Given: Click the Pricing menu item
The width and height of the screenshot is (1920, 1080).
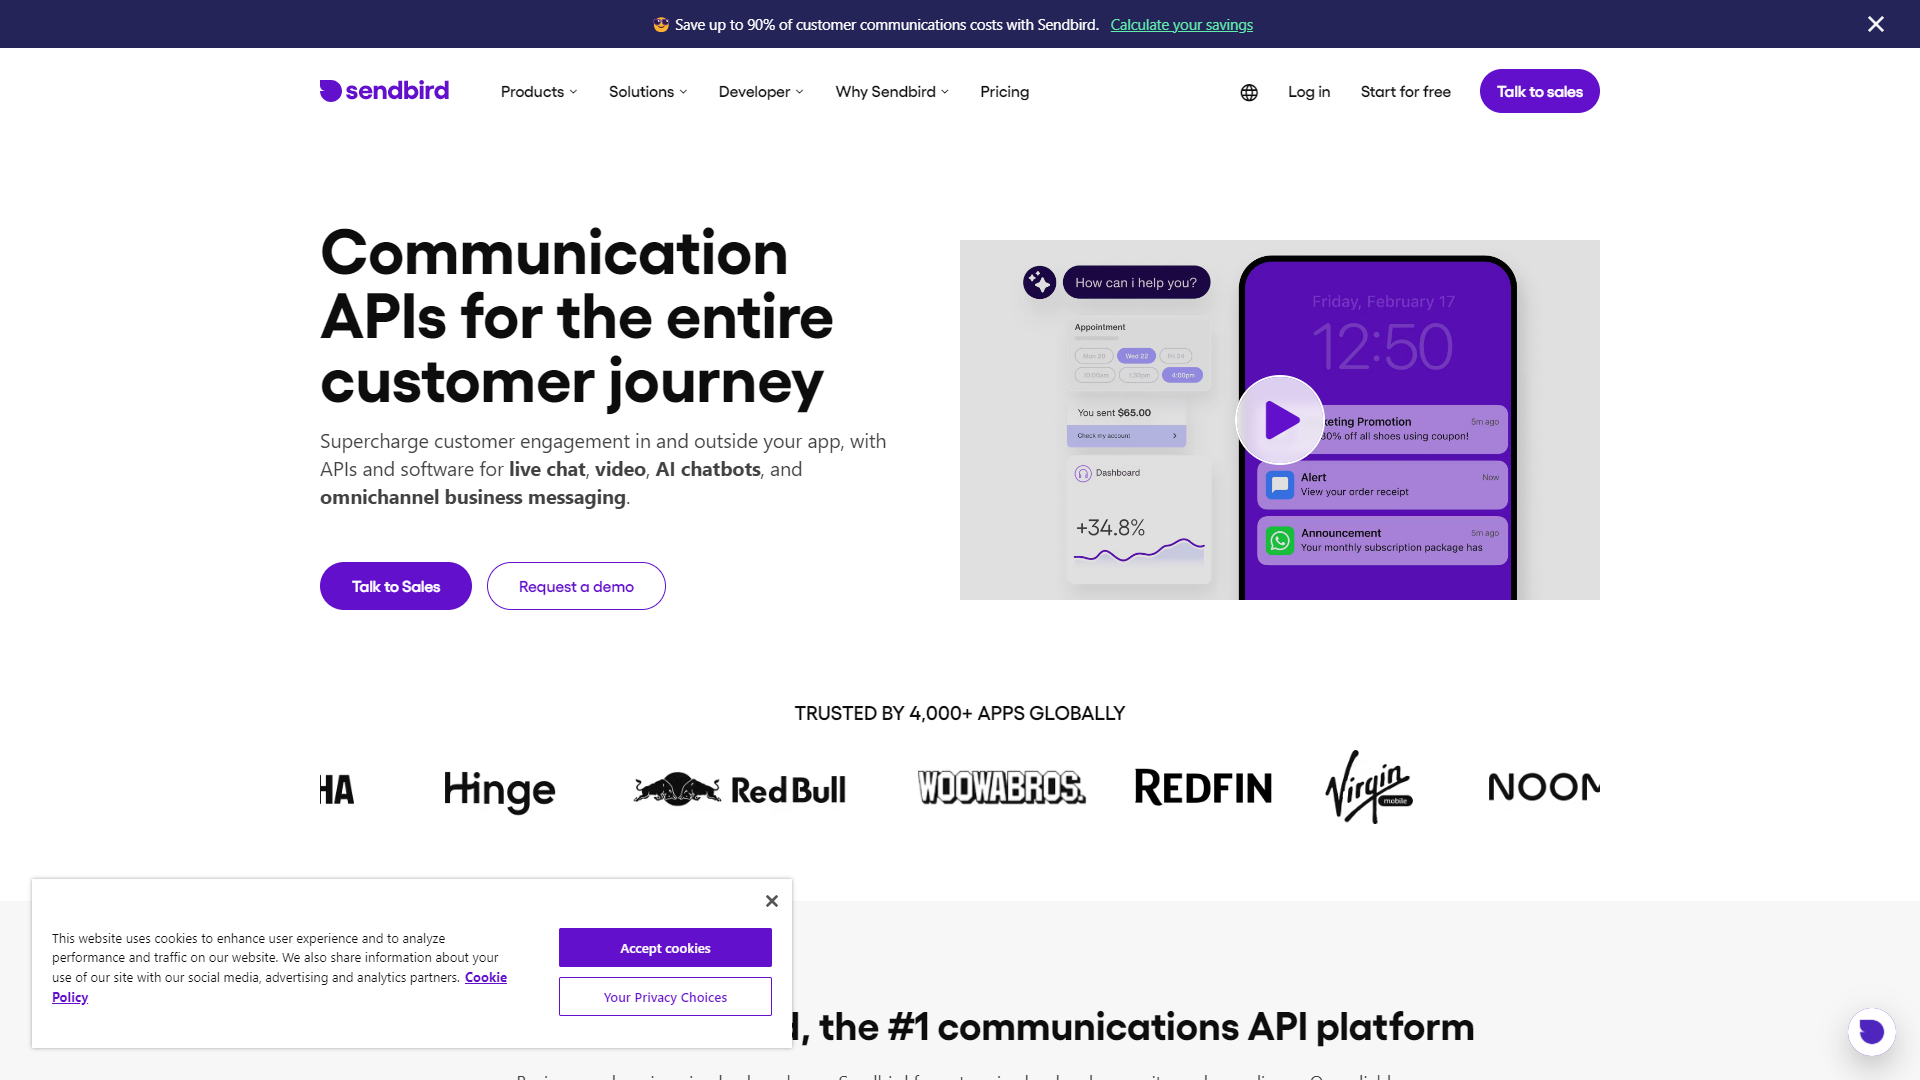Looking at the screenshot, I should (x=1005, y=91).
